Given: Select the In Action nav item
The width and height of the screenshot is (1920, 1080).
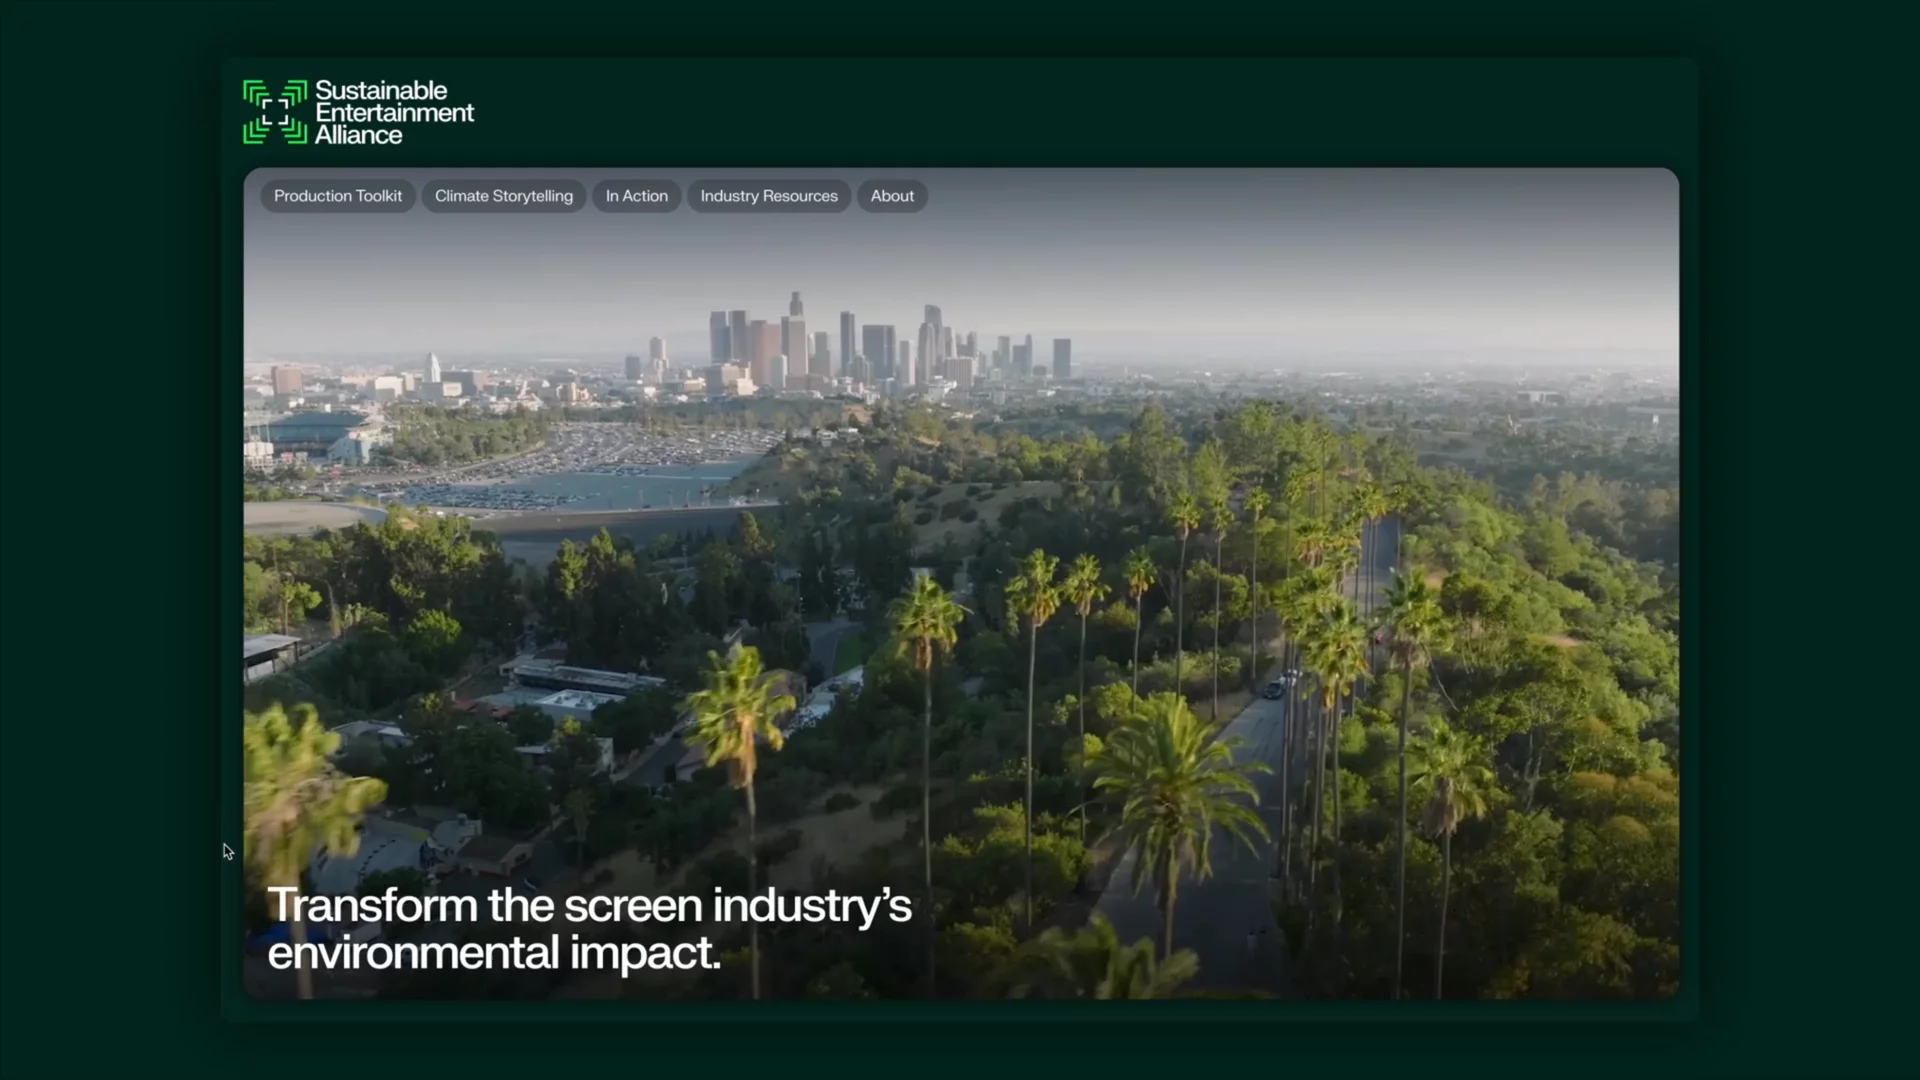Looking at the screenshot, I should [636, 196].
